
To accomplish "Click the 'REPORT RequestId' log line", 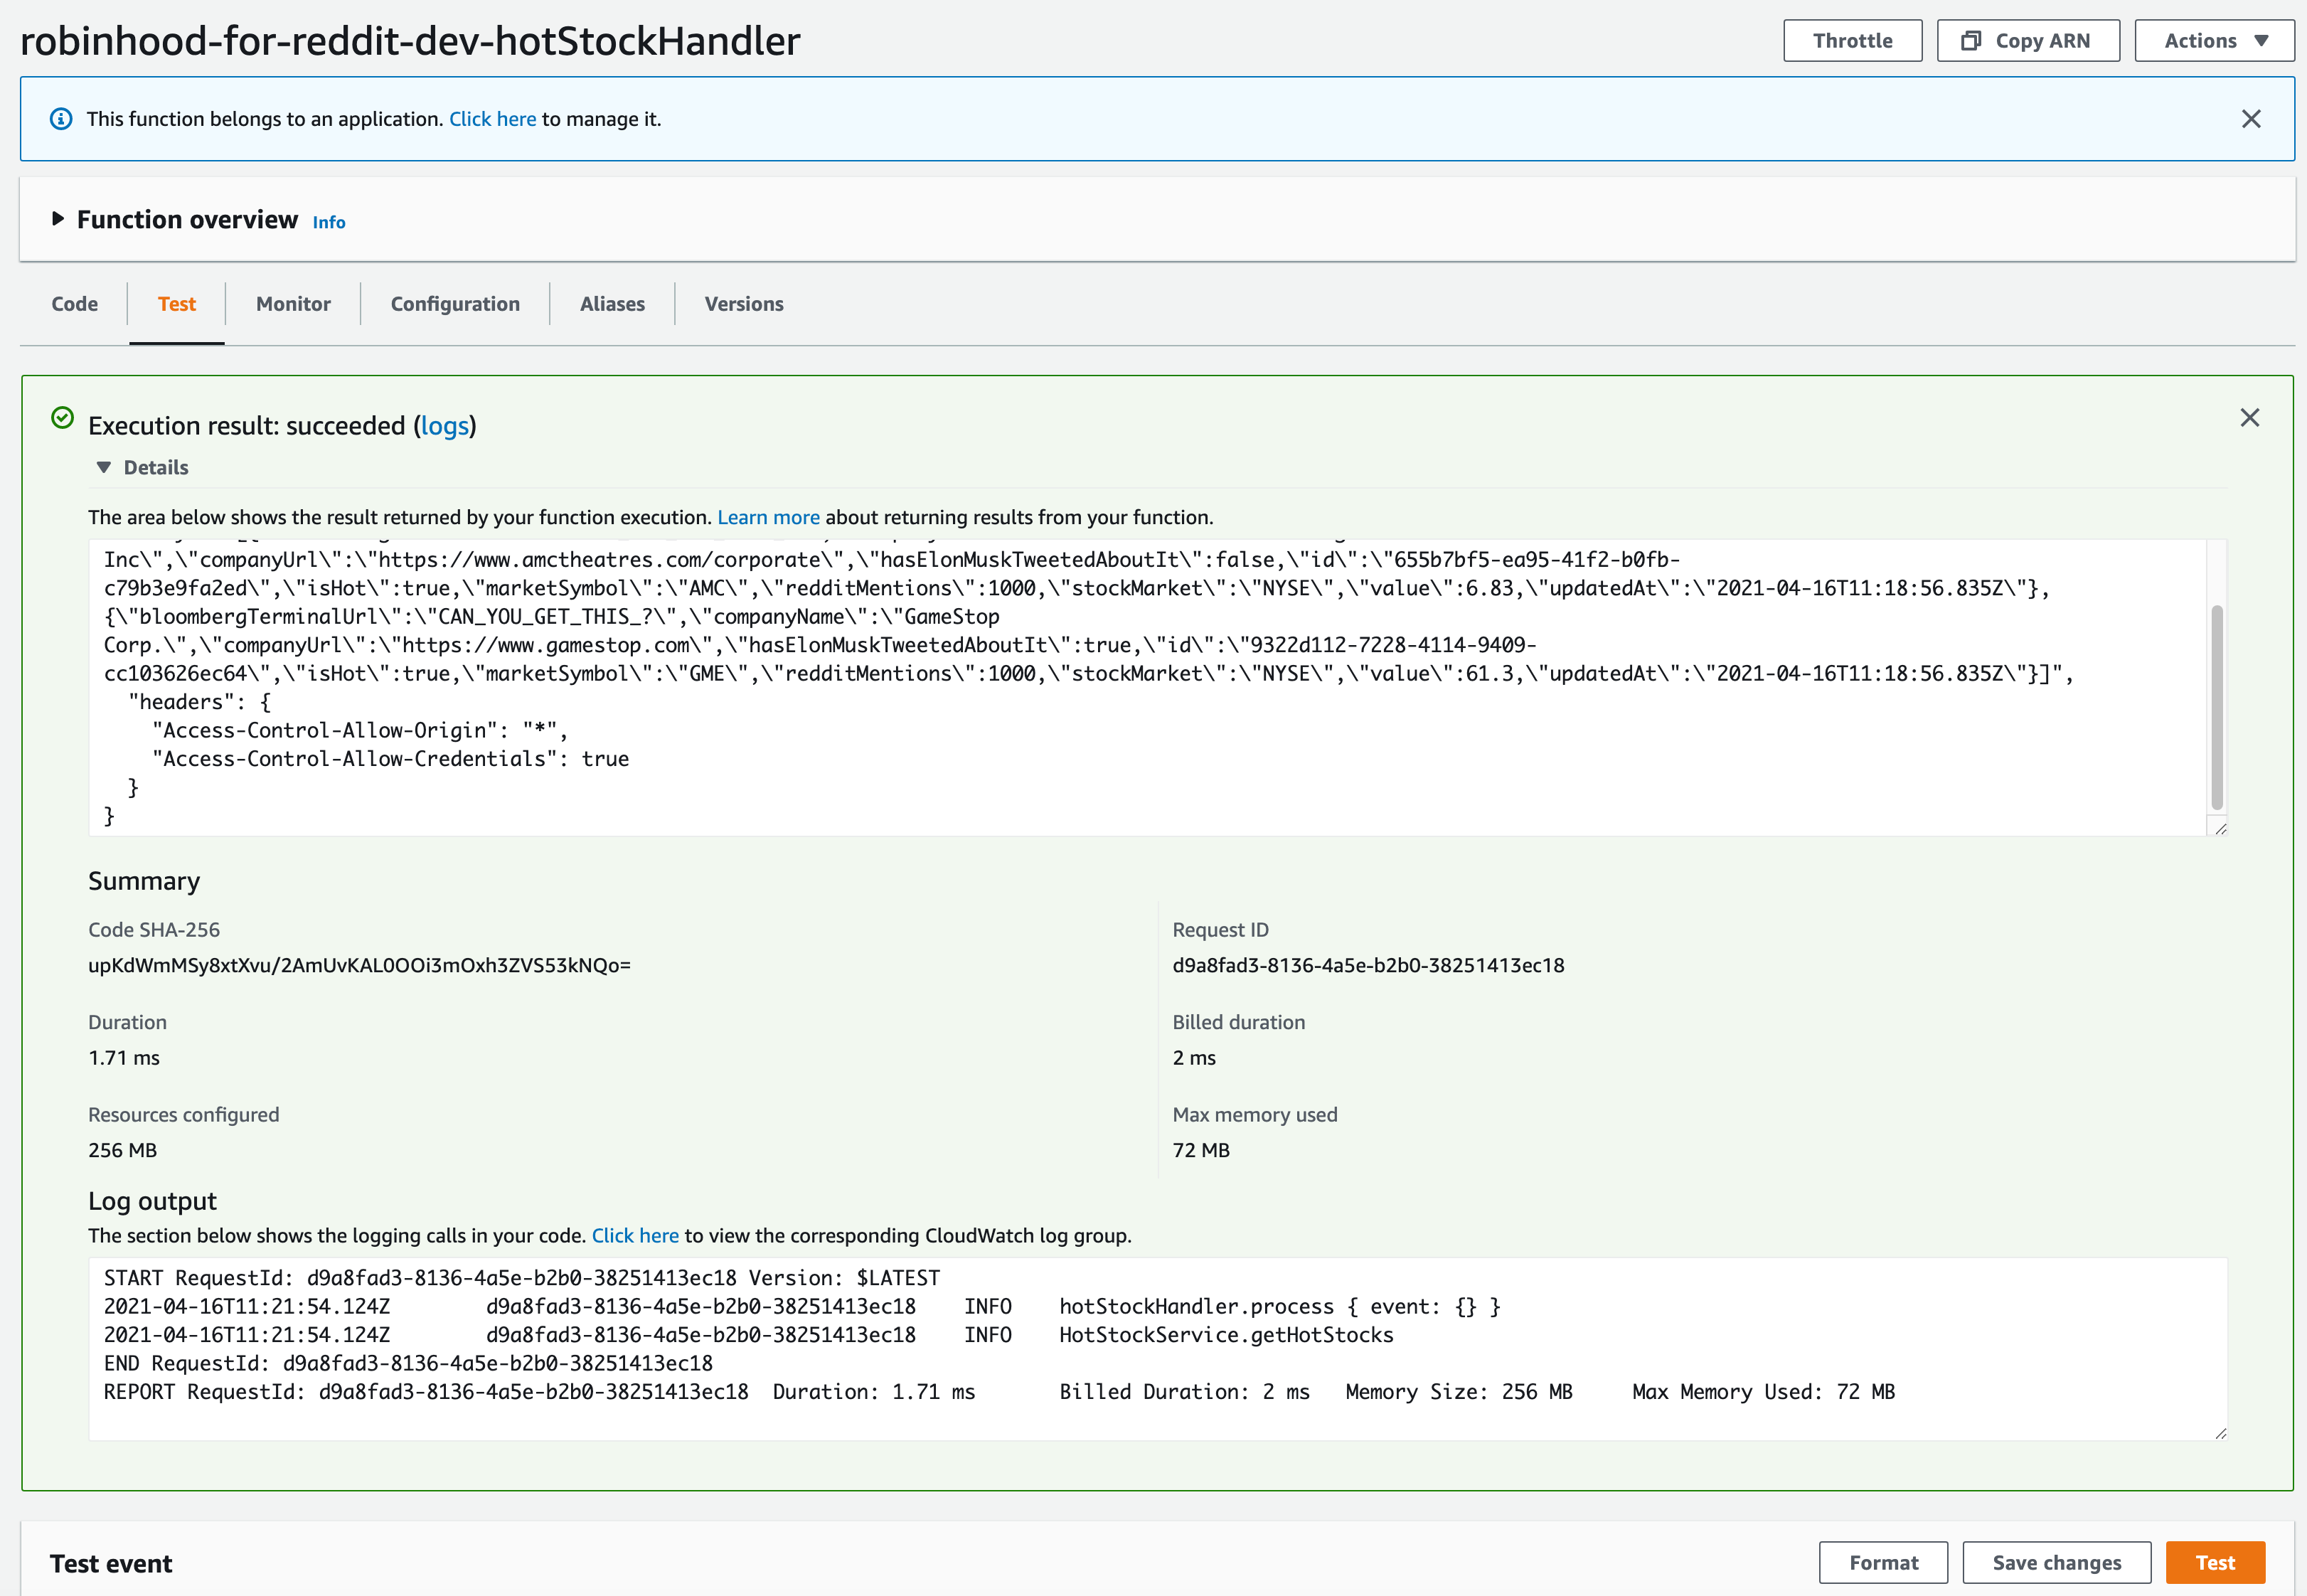I will click(999, 1391).
